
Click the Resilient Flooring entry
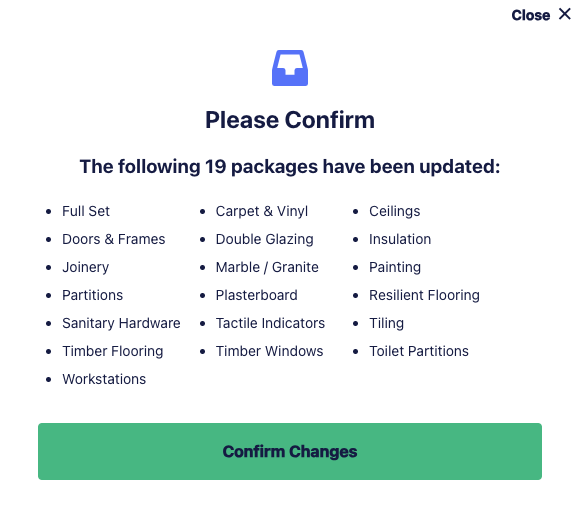pos(424,295)
